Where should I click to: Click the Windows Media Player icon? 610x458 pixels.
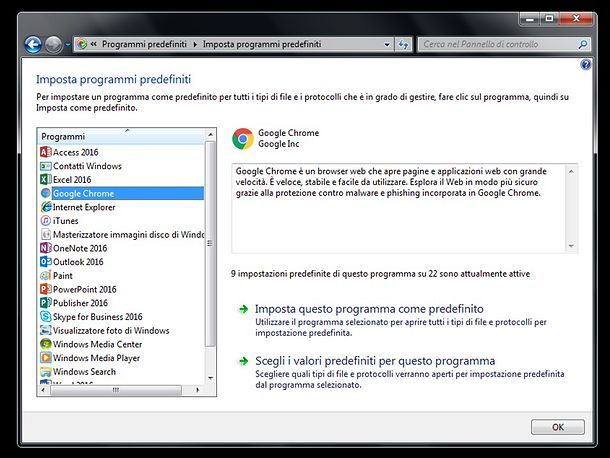point(46,358)
